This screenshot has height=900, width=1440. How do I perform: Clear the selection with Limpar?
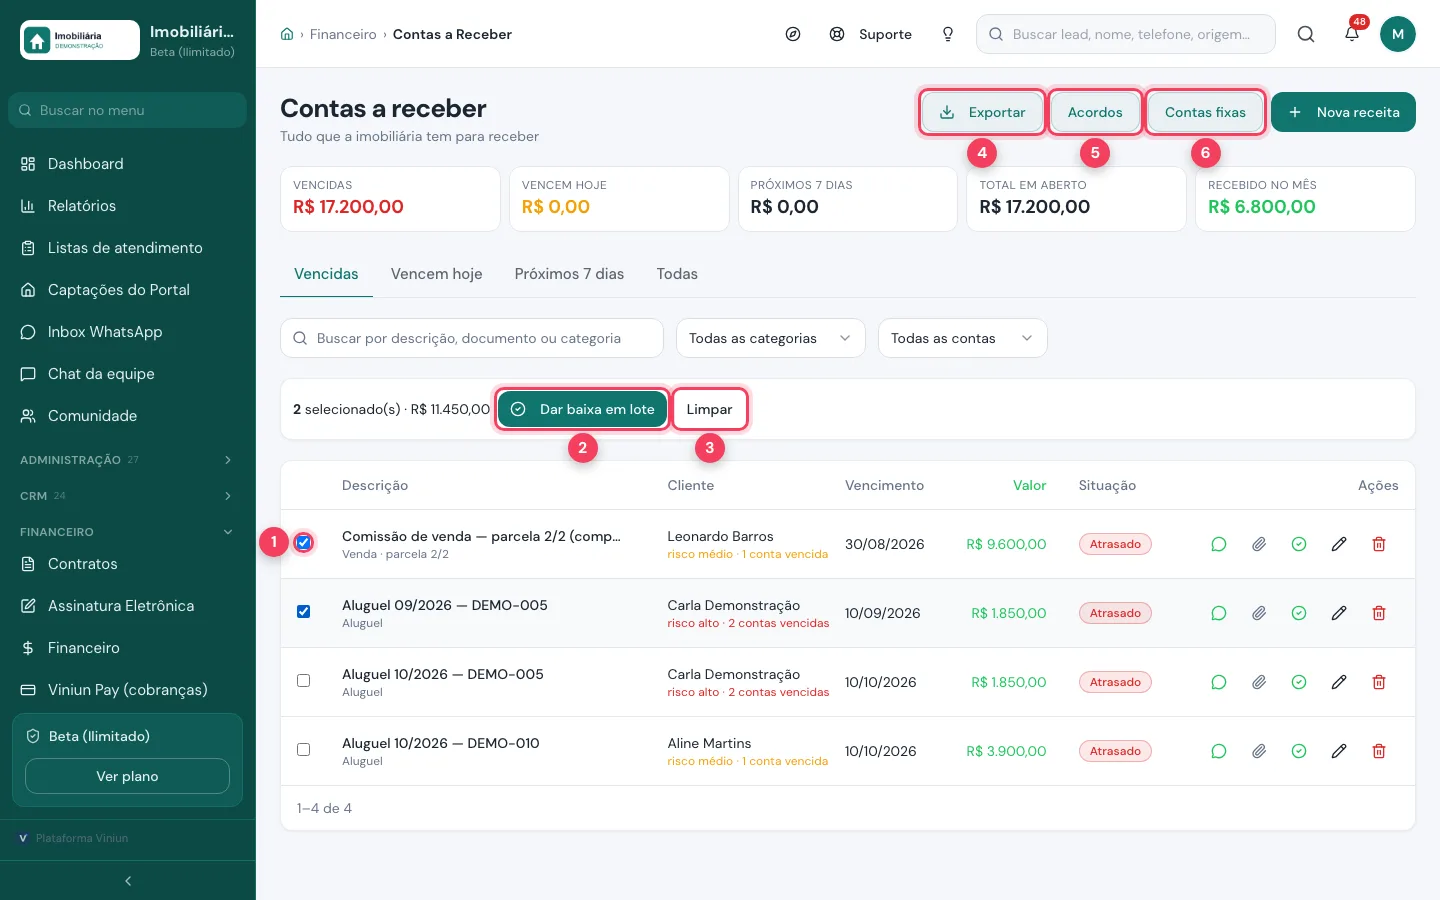click(x=709, y=409)
